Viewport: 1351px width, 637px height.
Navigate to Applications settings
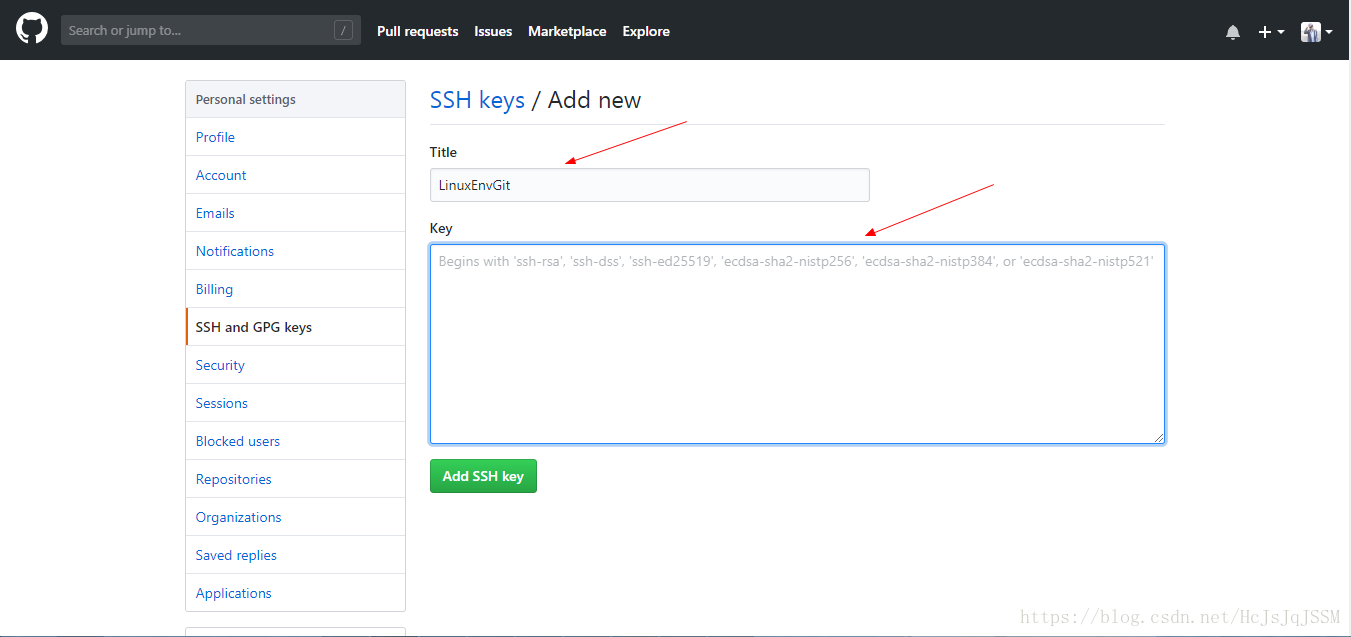coord(295,593)
